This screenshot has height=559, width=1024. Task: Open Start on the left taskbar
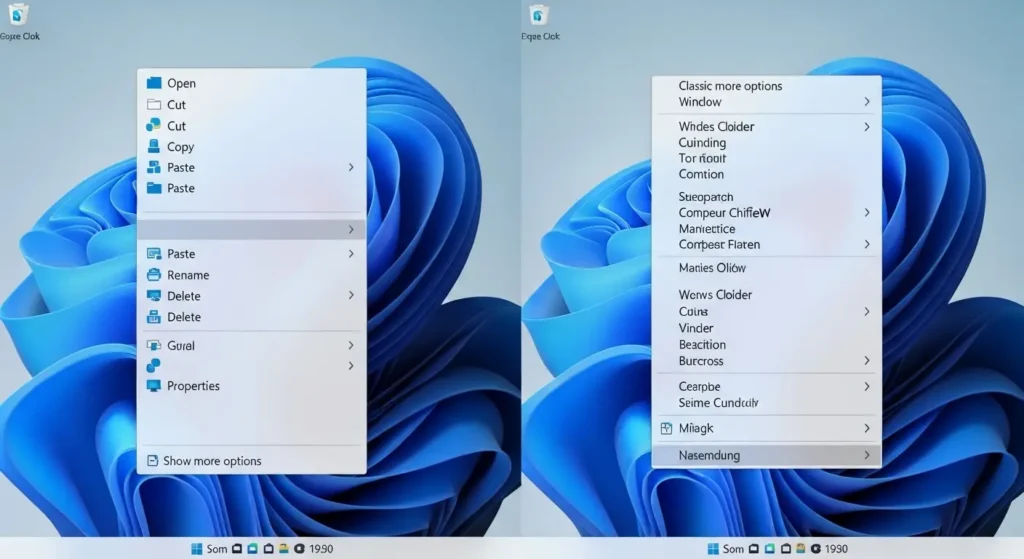tap(197, 549)
